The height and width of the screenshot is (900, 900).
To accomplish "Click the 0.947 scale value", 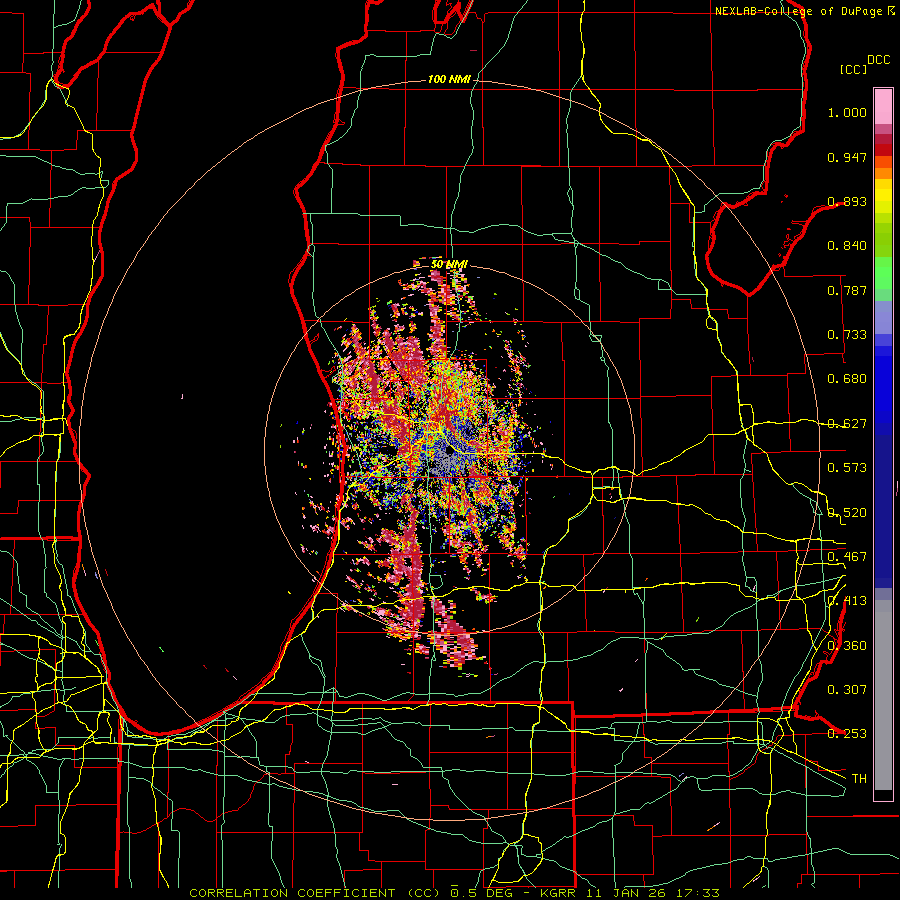I will click(847, 157).
